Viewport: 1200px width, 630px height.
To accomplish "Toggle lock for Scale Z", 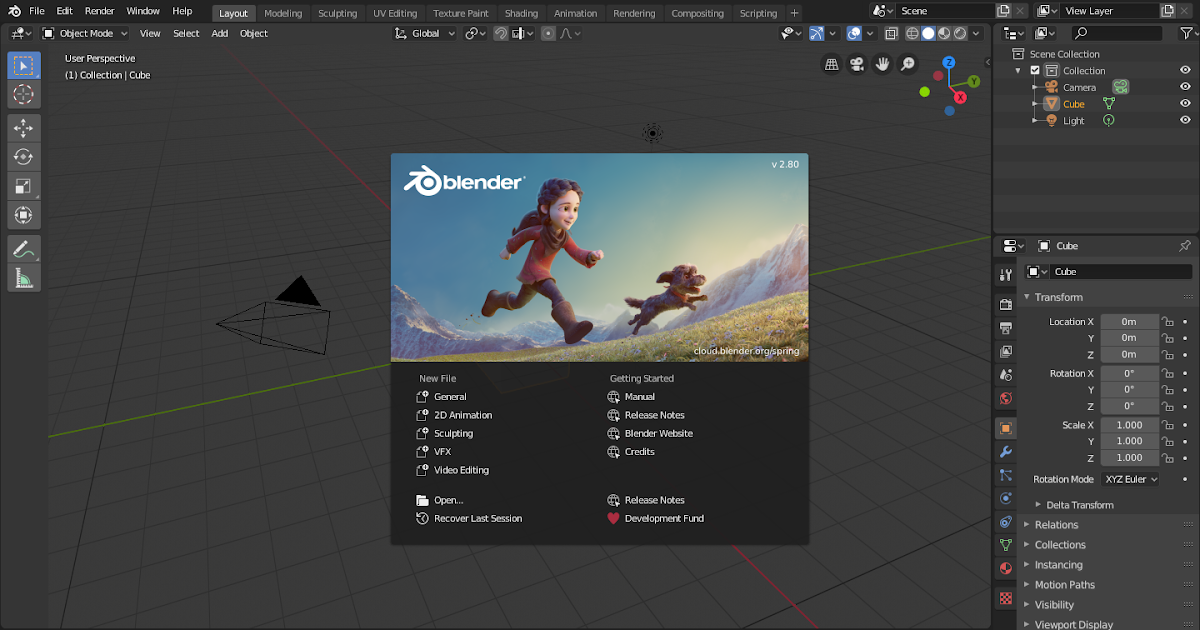I will [x=1166, y=458].
